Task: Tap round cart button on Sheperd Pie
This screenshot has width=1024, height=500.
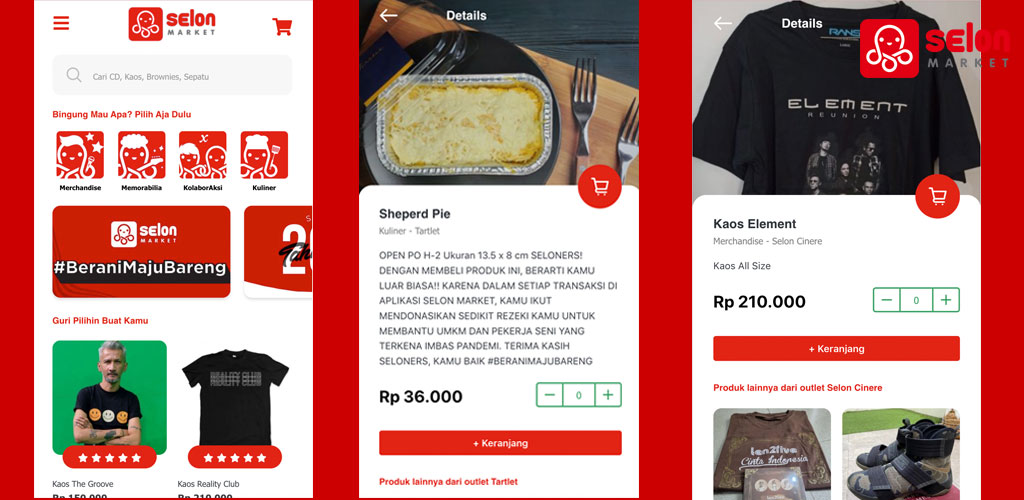Action: click(x=600, y=187)
